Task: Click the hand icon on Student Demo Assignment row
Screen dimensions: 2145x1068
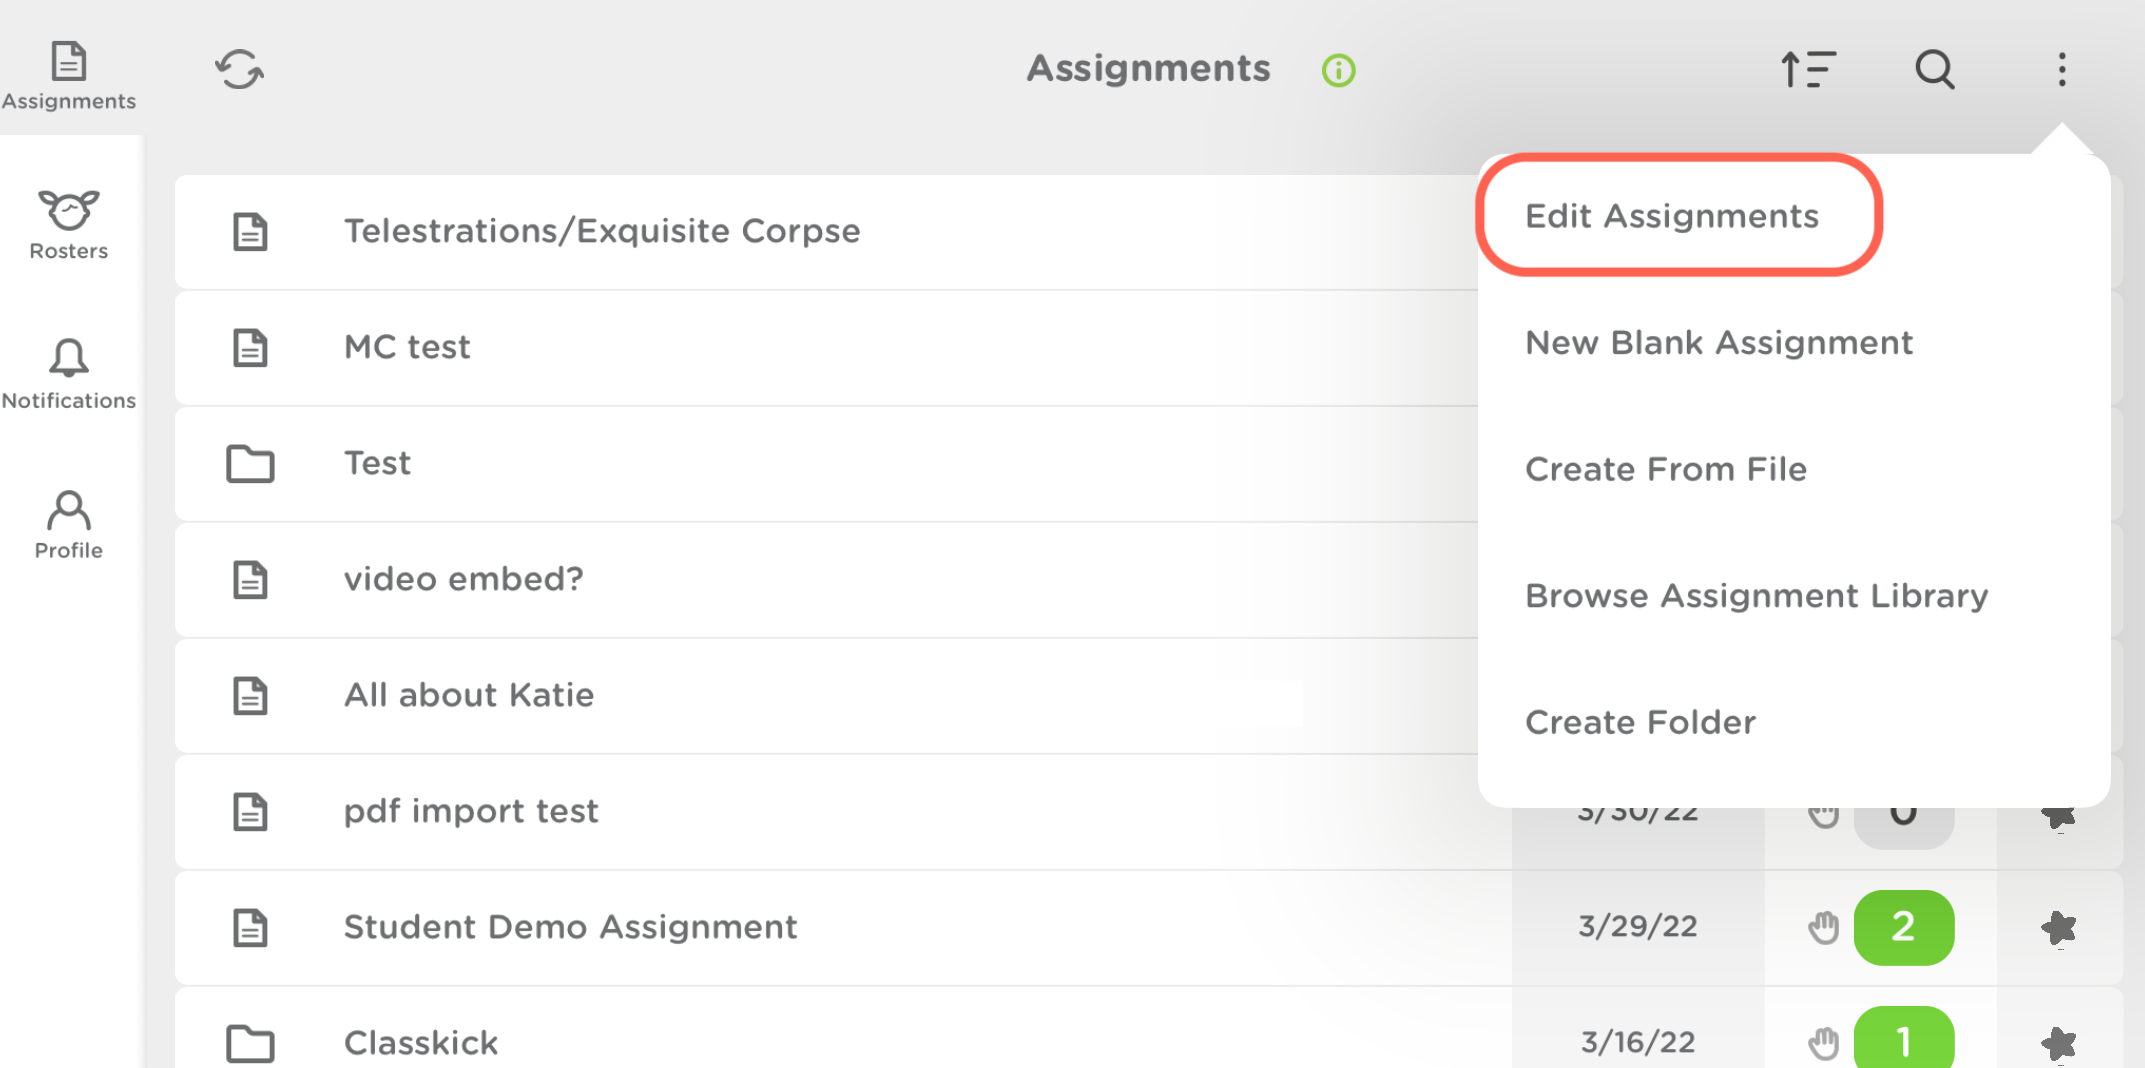Action: pyautogui.click(x=1822, y=927)
